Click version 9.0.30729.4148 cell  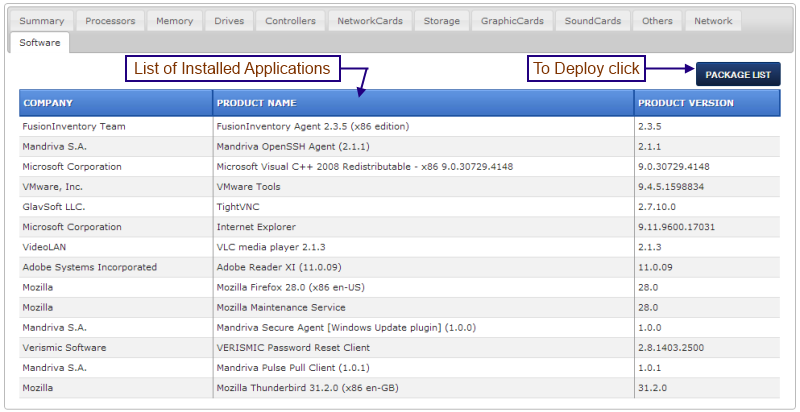(x=707, y=167)
